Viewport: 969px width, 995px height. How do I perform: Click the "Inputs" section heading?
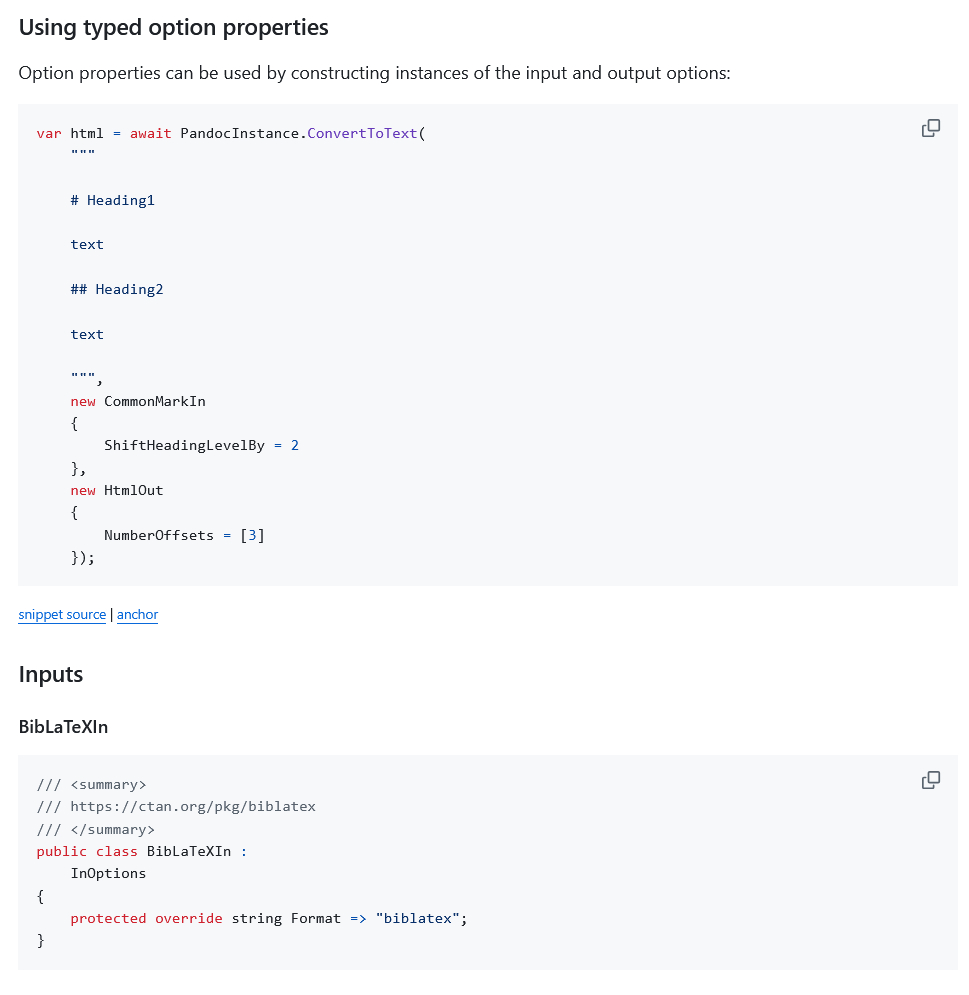[x=51, y=675]
